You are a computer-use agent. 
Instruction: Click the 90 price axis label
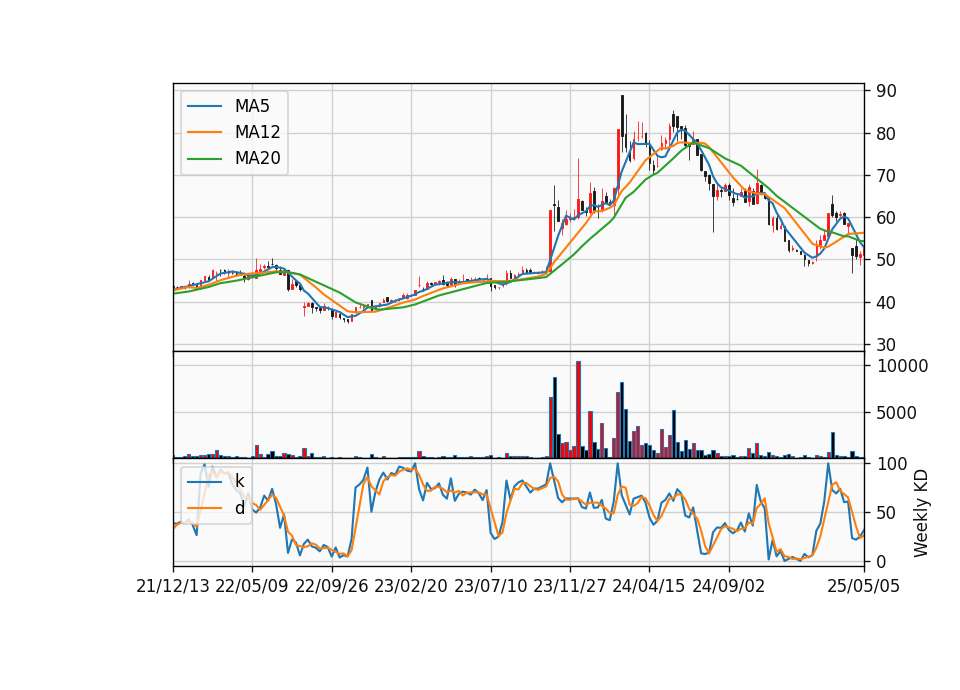tap(886, 91)
